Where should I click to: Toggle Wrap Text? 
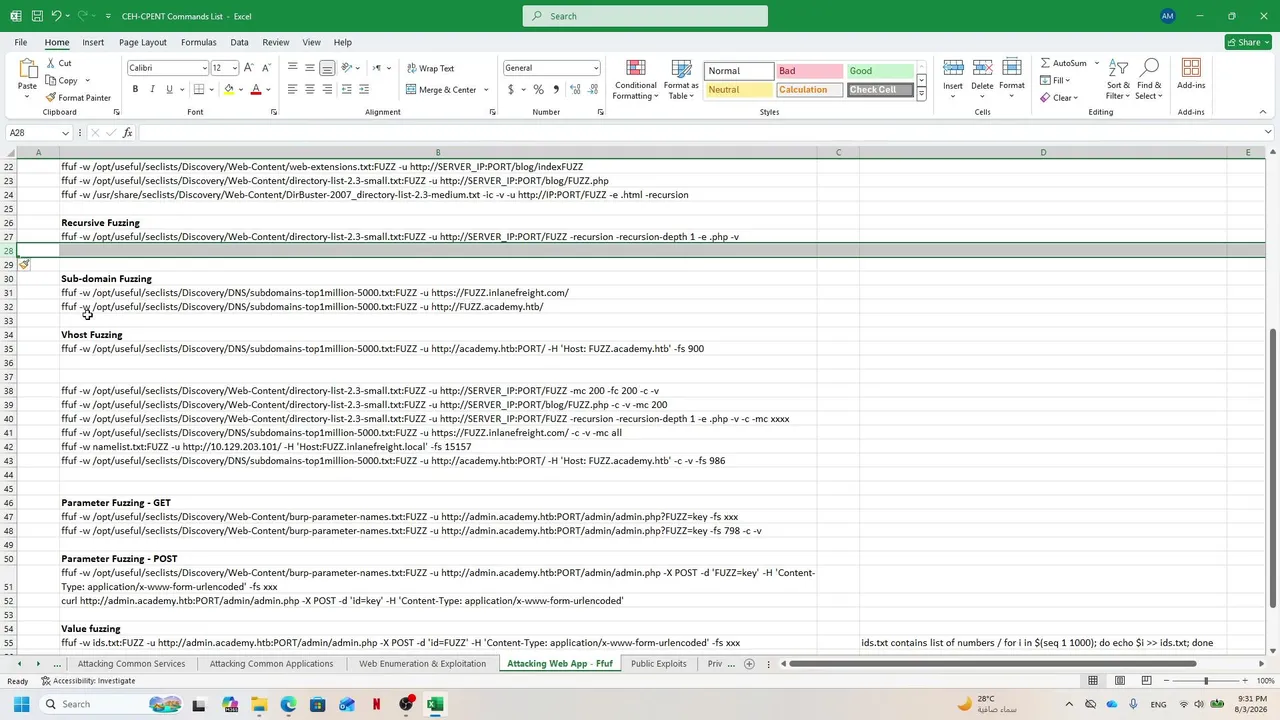coord(430,68)
